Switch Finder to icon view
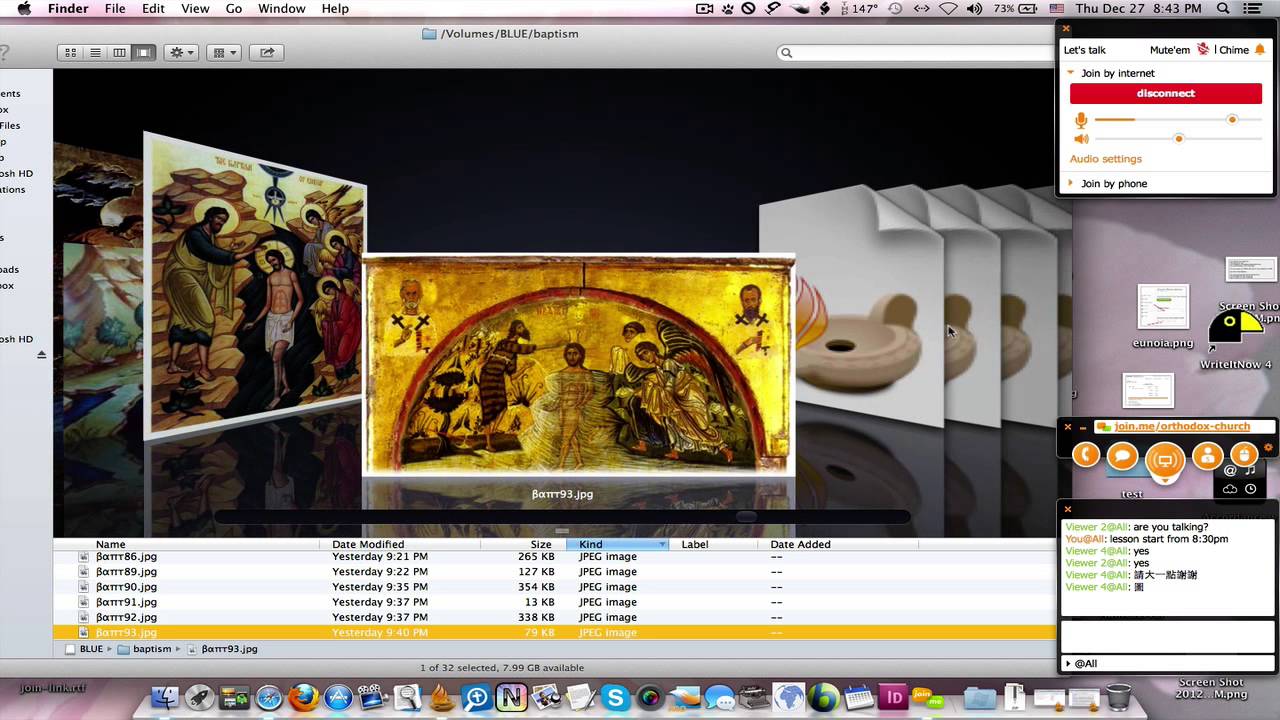1280x720 pixels. click(71, 53)
